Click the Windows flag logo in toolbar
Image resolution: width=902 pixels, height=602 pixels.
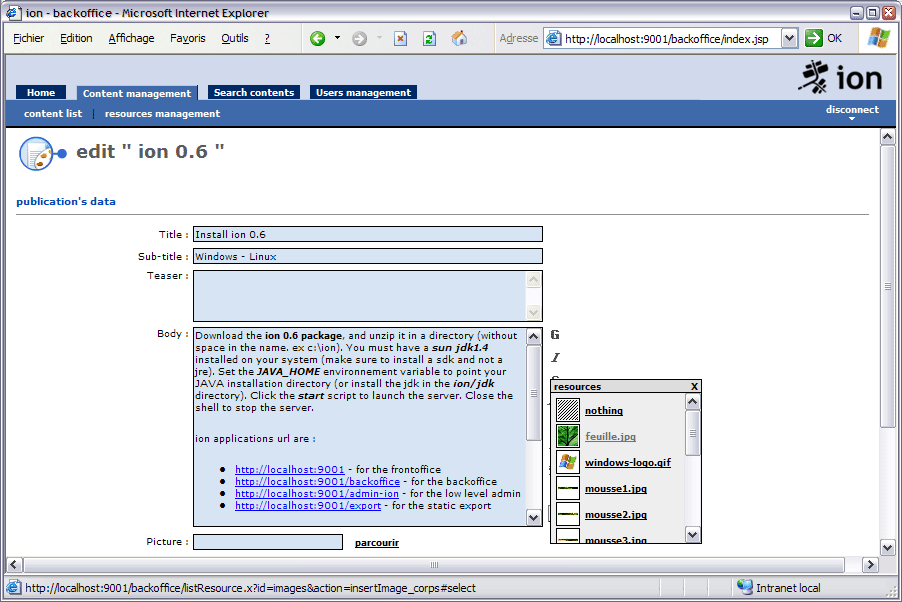tap(878, 39)
